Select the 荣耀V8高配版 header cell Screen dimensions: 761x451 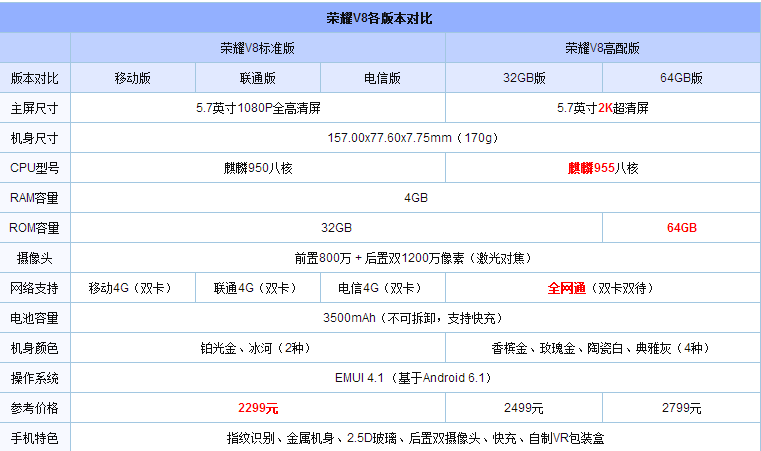[x=602, y=48]
